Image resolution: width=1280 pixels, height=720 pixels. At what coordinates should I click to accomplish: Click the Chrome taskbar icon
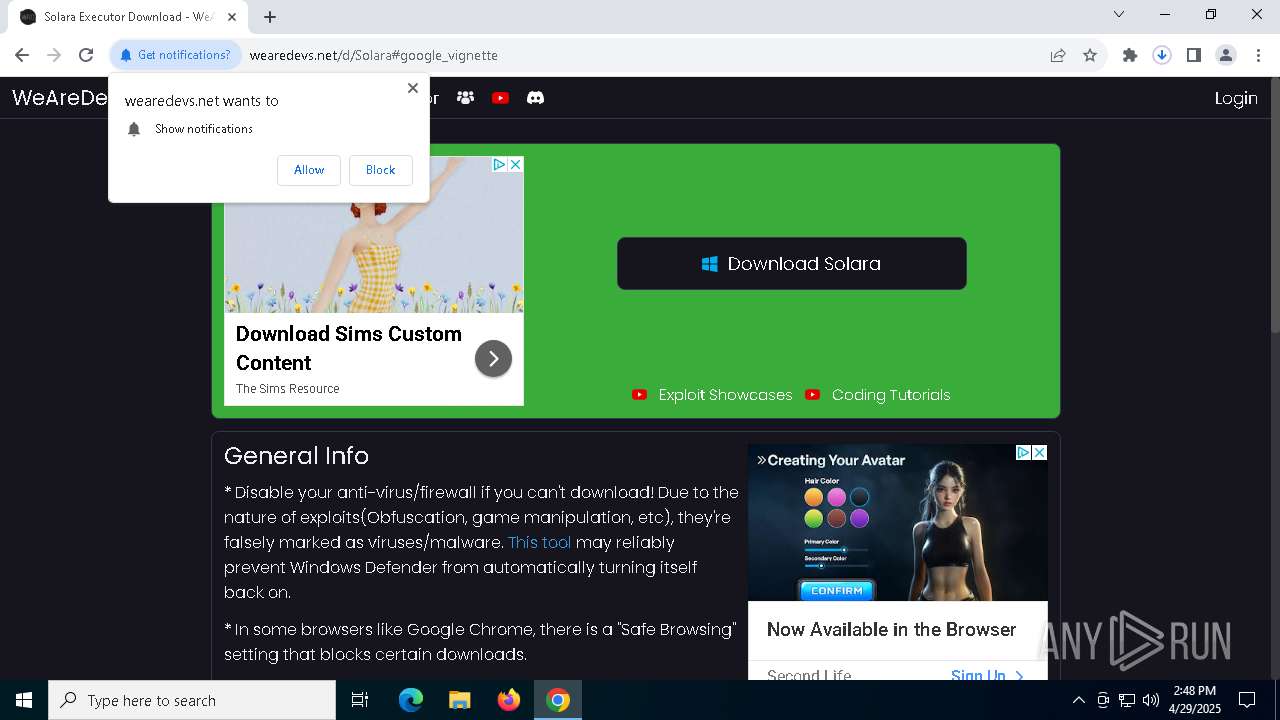pos(558,700)
